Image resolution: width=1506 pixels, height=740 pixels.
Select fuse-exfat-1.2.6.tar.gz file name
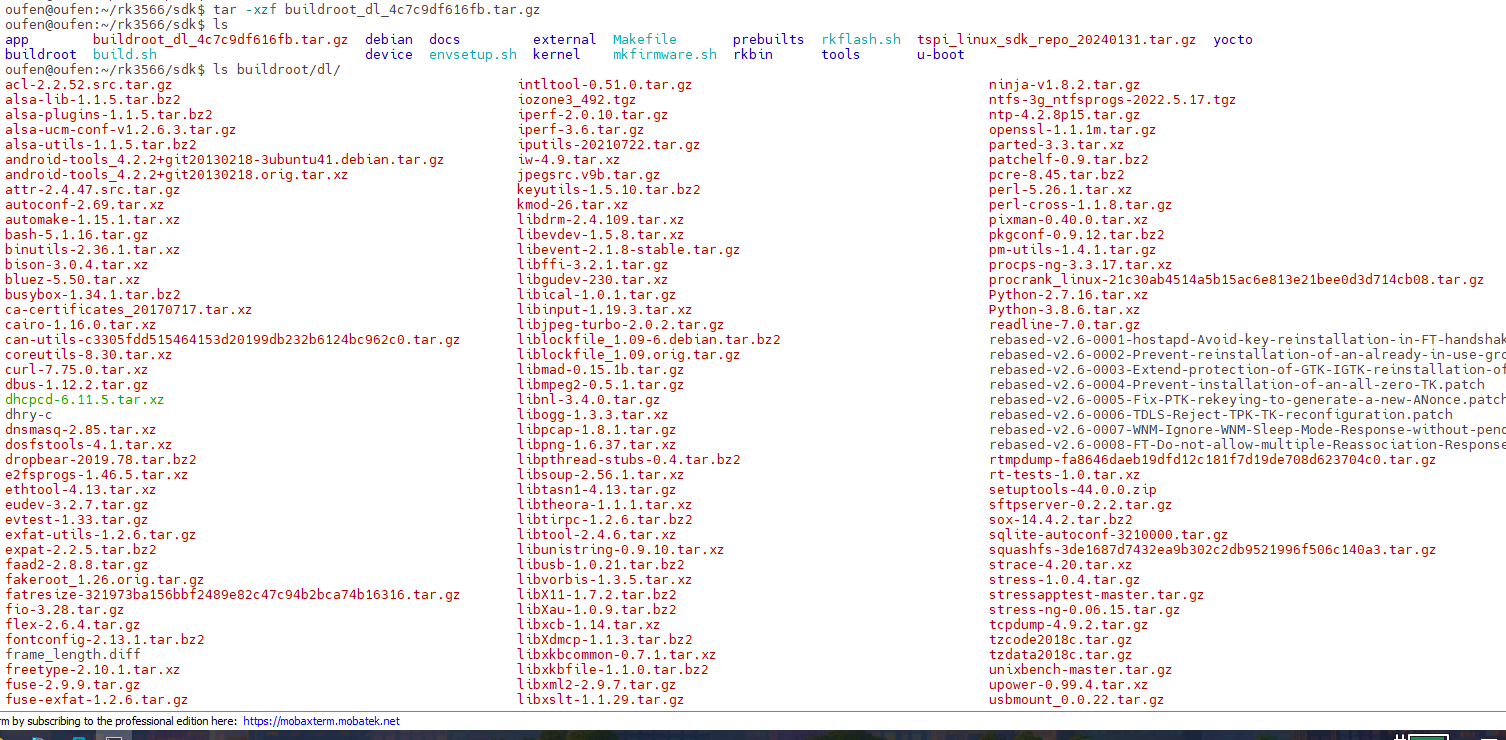(97, 700)
